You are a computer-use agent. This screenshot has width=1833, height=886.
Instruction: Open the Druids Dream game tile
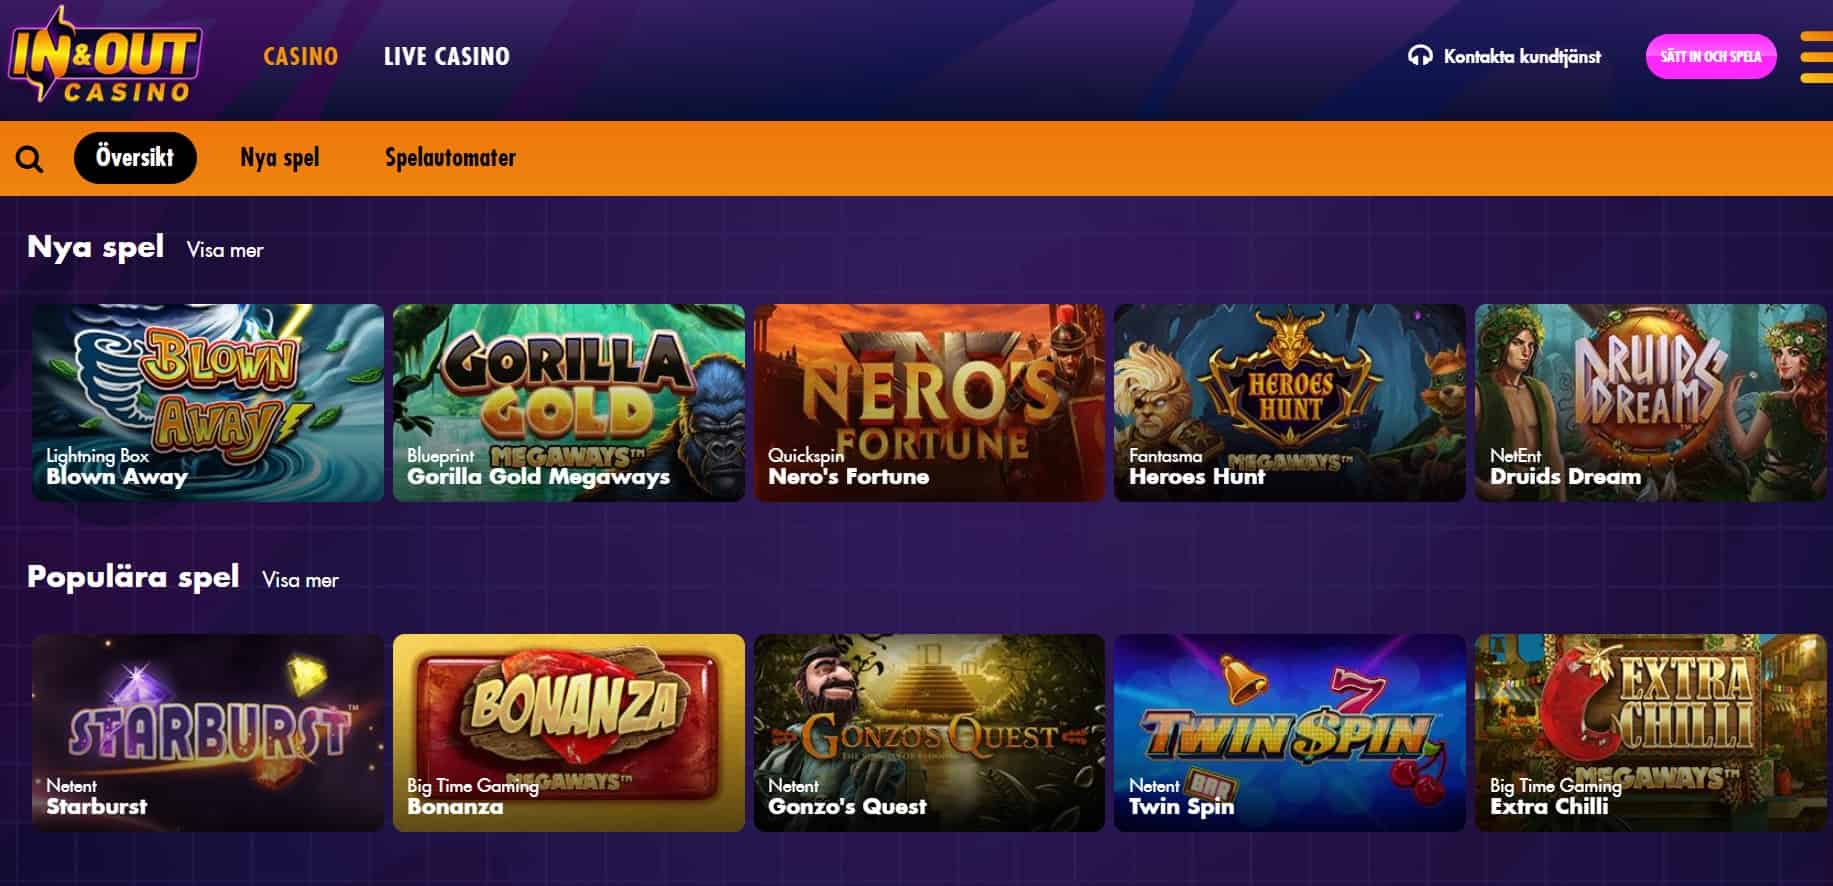coord(1651,403)
